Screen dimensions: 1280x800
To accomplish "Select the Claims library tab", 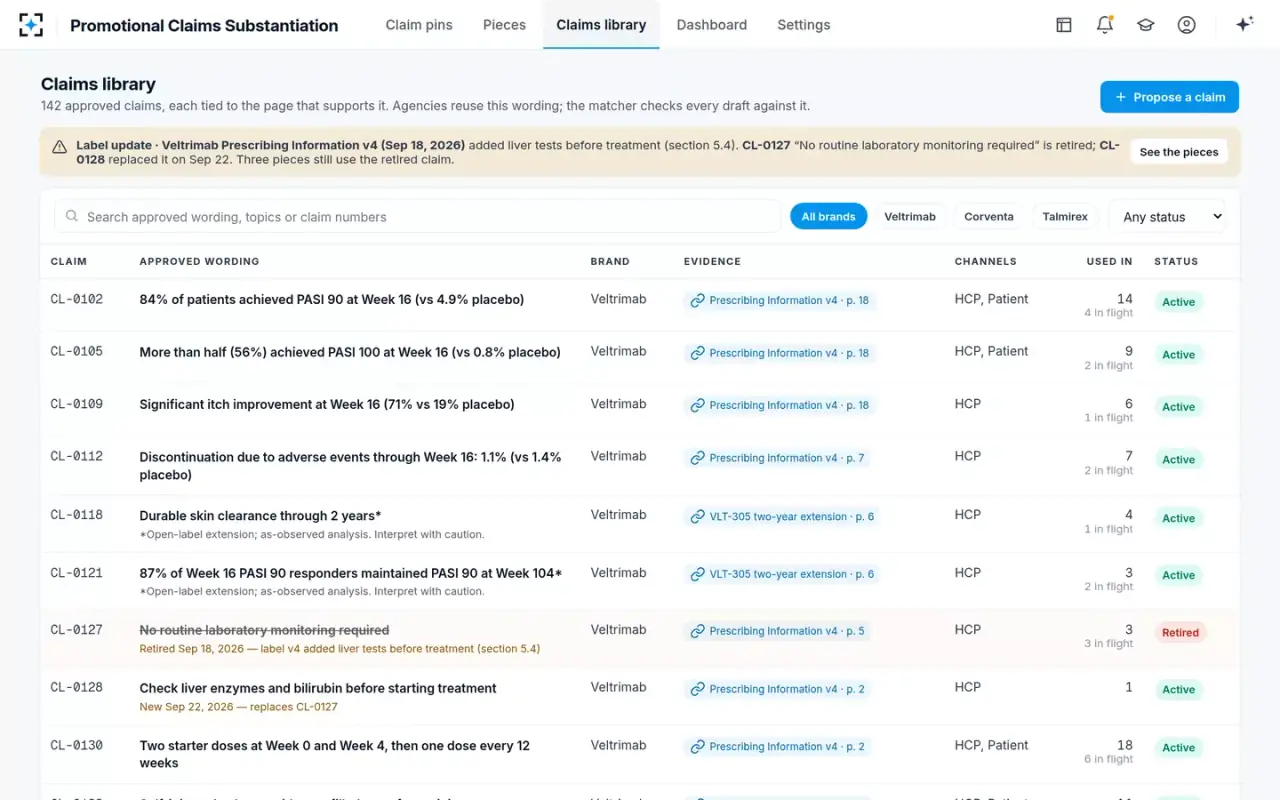I will pyautogui.click(x=601, y=25).
